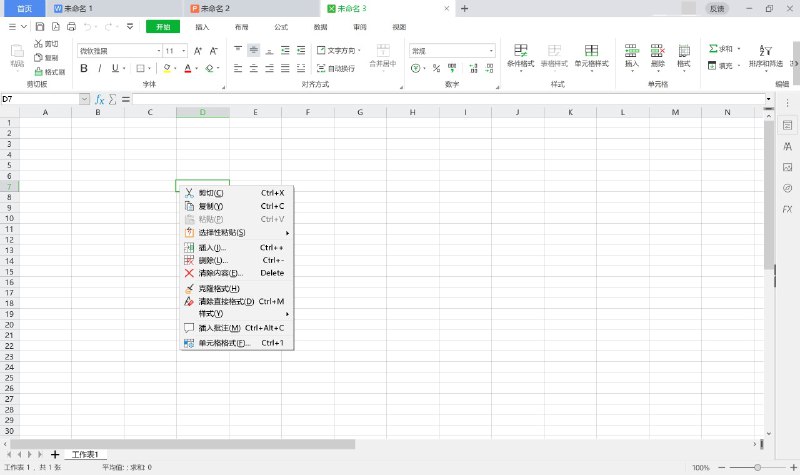Click the Format Painter (格式刷) icon
Image resolution: width=800 pixels, height=475 pixels.
click(38, 72)
